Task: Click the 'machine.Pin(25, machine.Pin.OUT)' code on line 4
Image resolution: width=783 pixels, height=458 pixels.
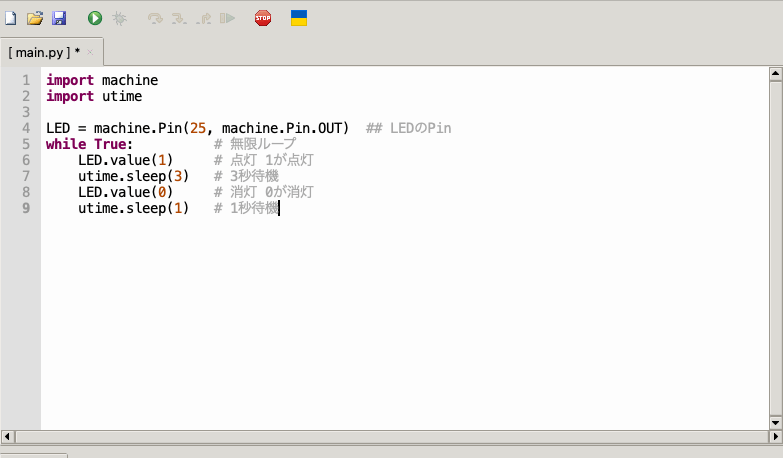Action: 221,128
